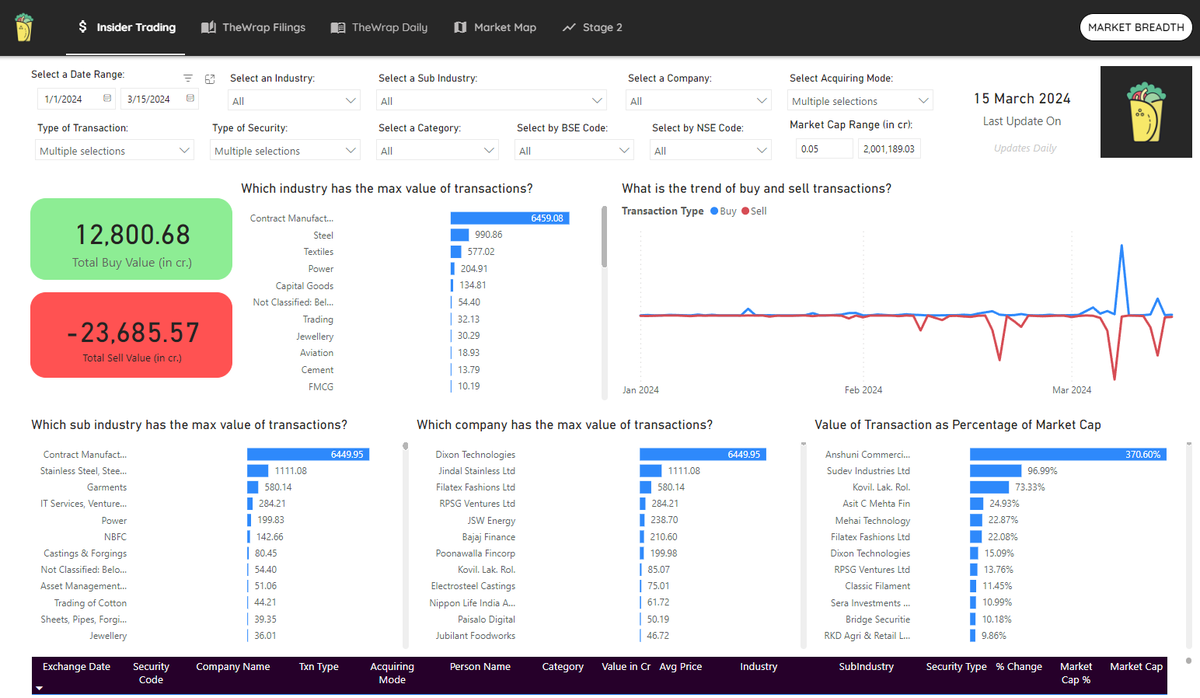
Task: Expand the Select an Industry dropdown
Action: pyautogui.click(x=294, y=101)
